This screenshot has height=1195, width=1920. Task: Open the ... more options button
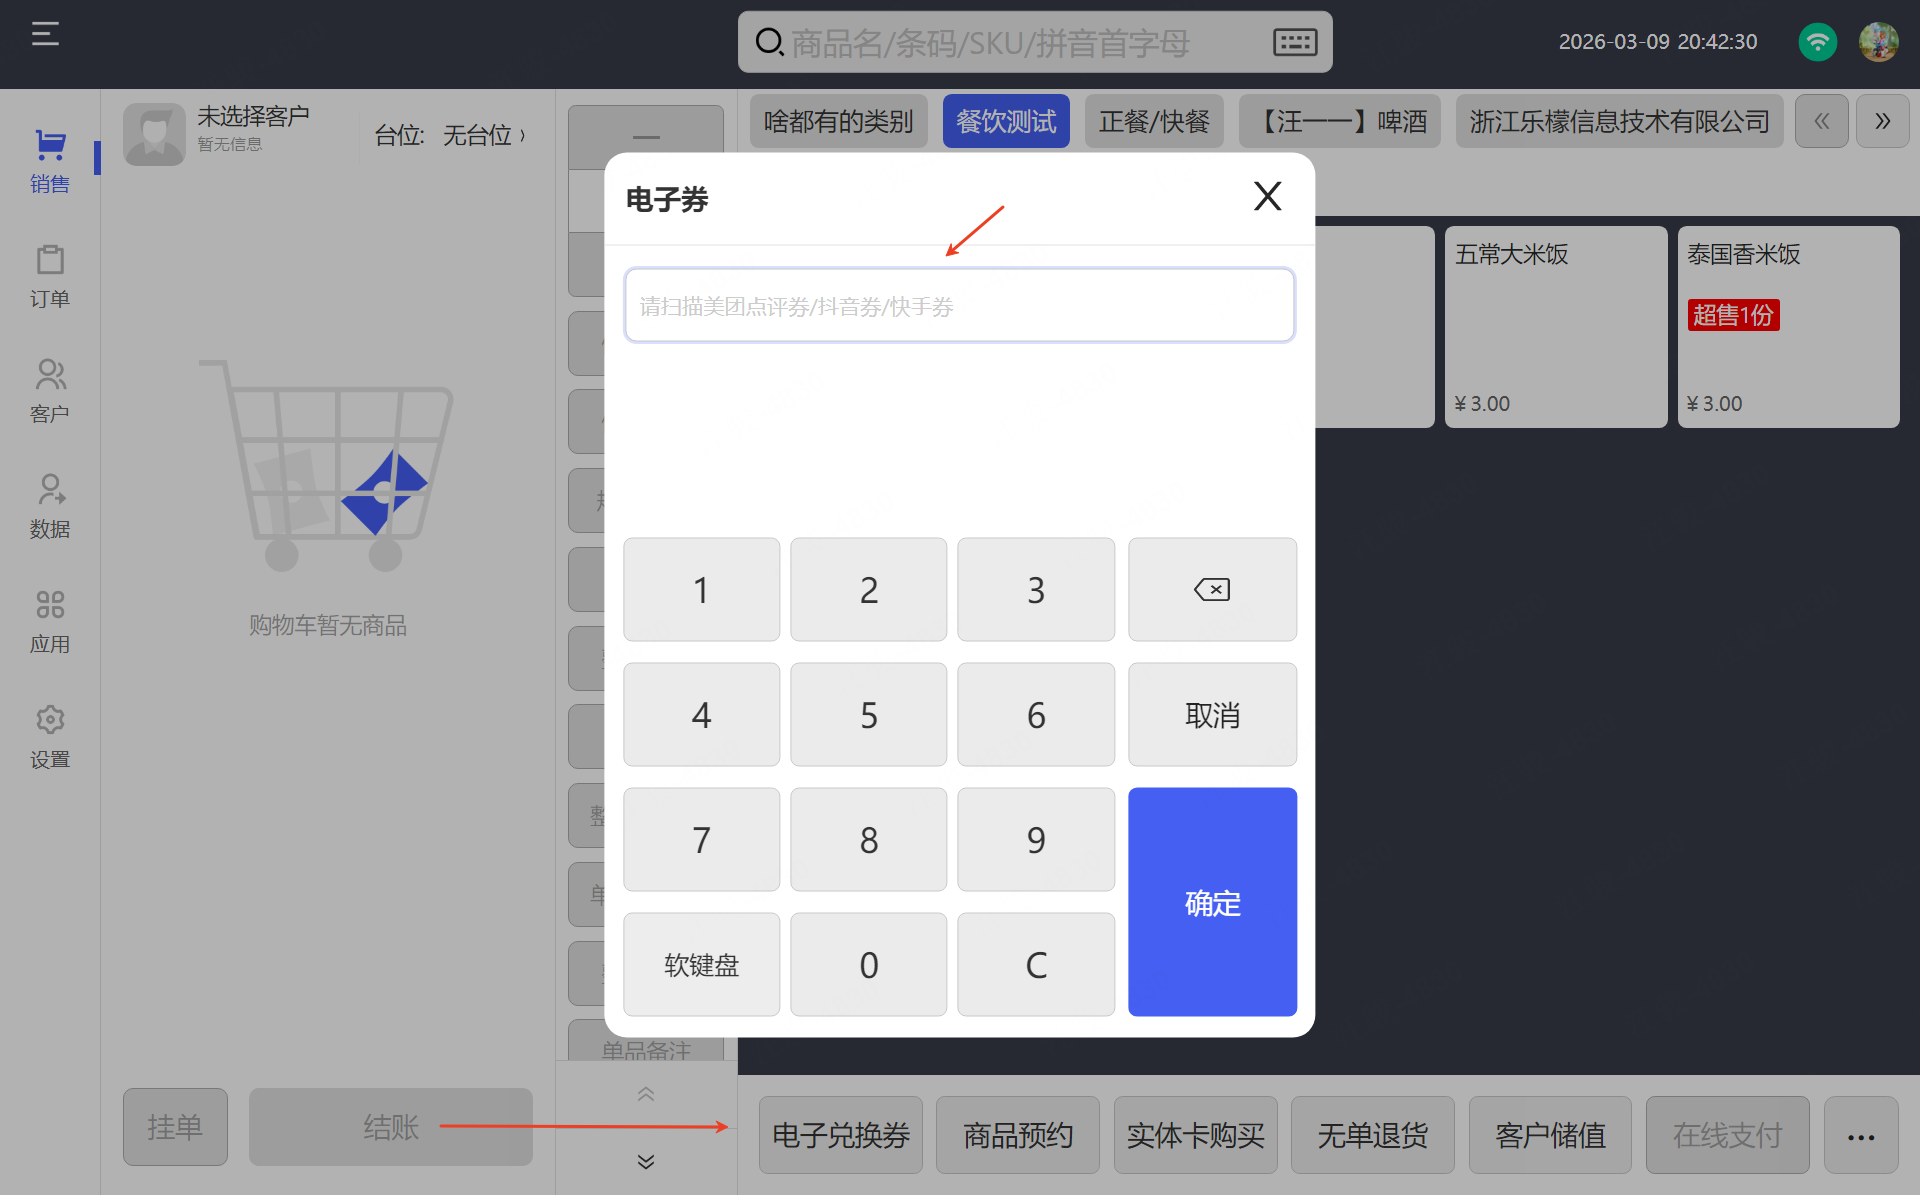pos(1860,1136)
